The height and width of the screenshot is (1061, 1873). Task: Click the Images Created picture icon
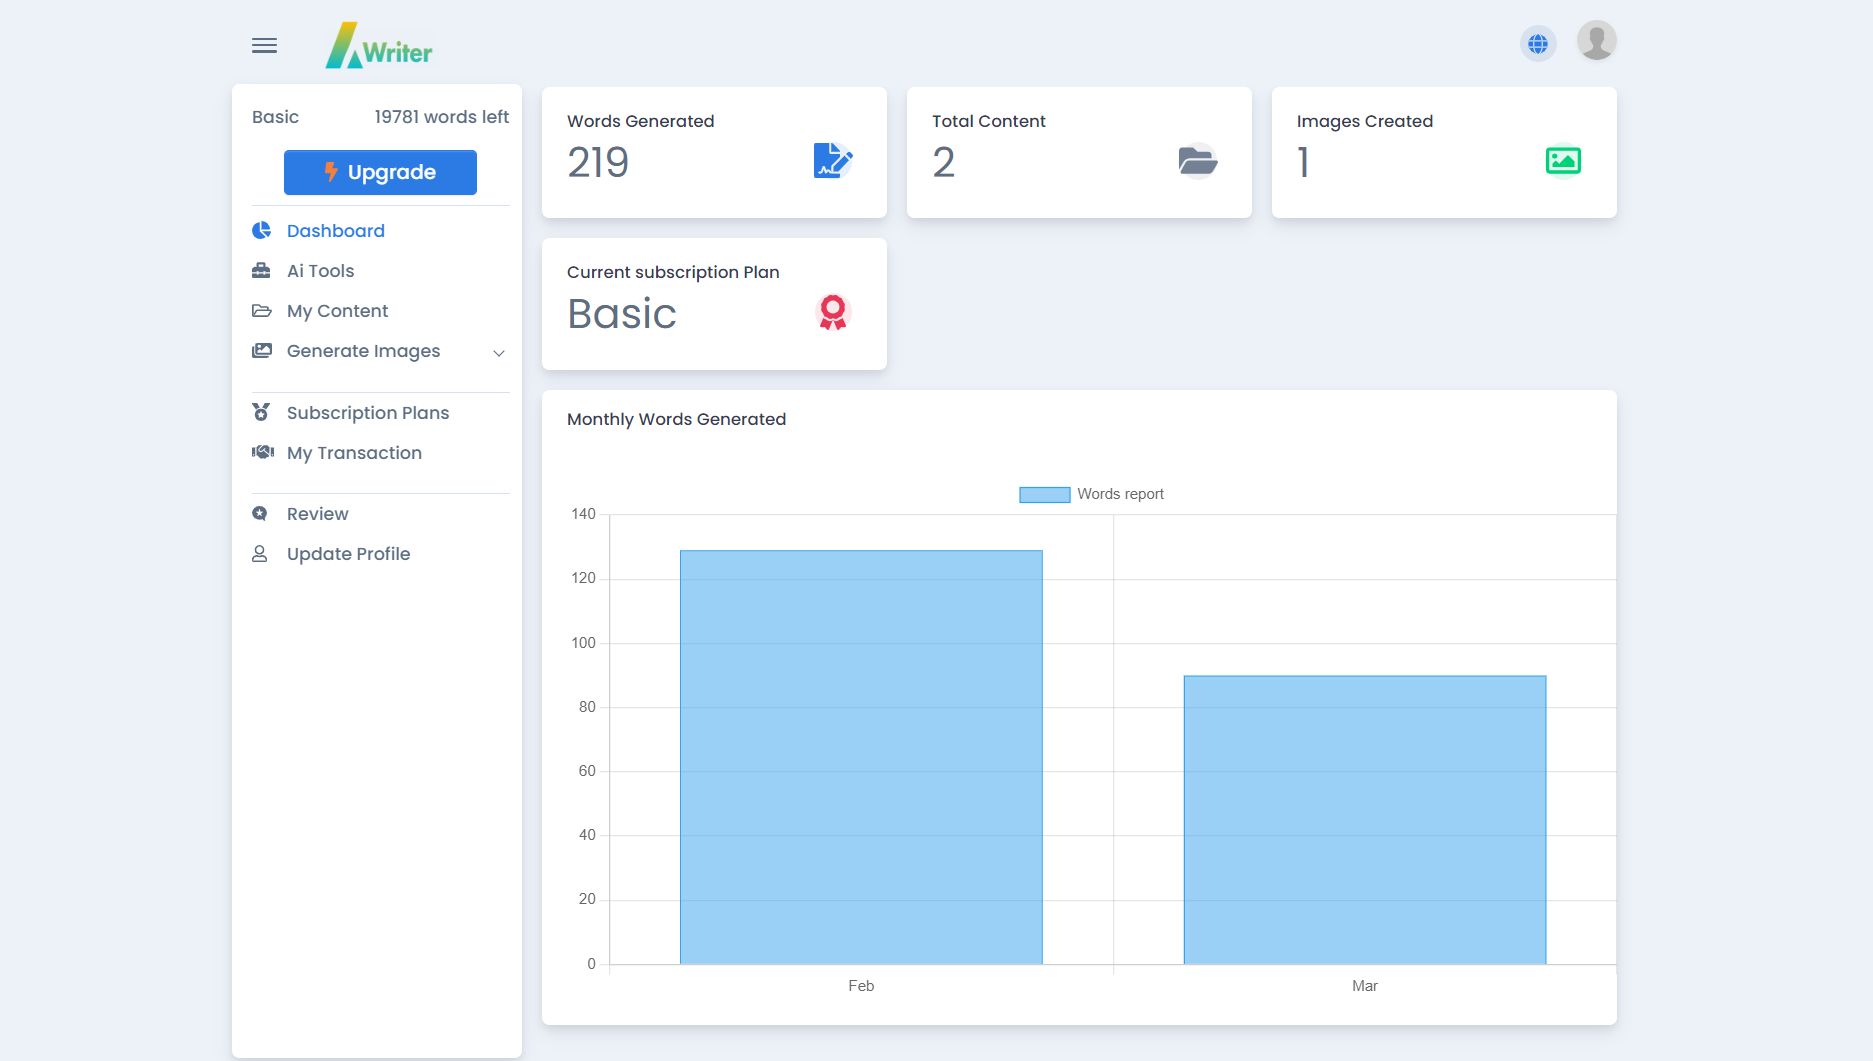coord(1562,161)
